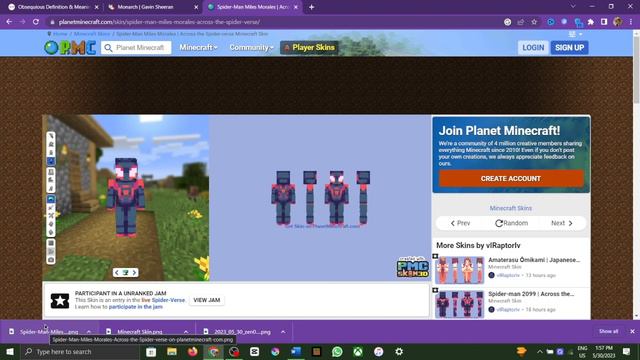Open options for Spider-Man-Miles download

[x=89, y=332]
